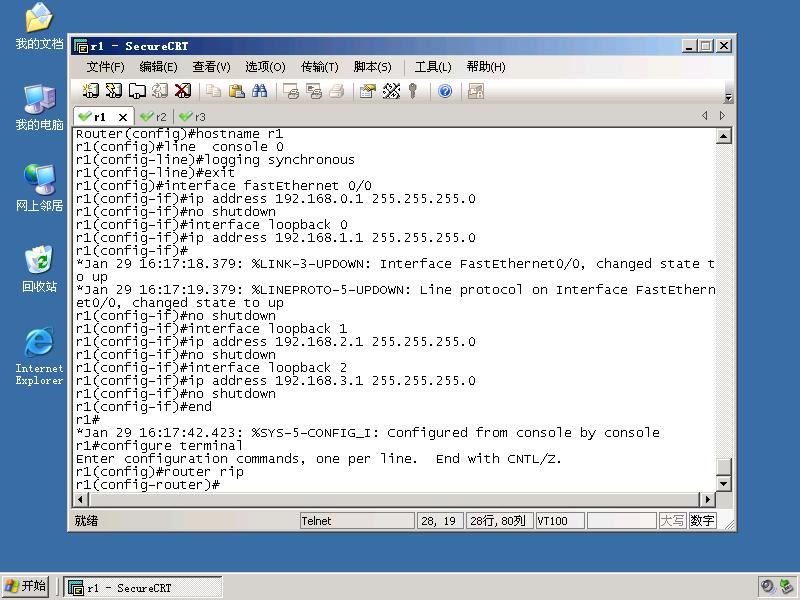Open 我的文档 desktop icon

[x=39, y=27]
